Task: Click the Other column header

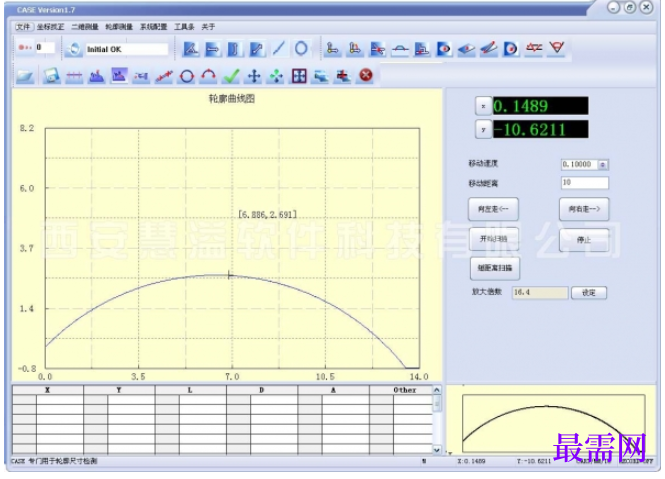Action: [401, 390]
